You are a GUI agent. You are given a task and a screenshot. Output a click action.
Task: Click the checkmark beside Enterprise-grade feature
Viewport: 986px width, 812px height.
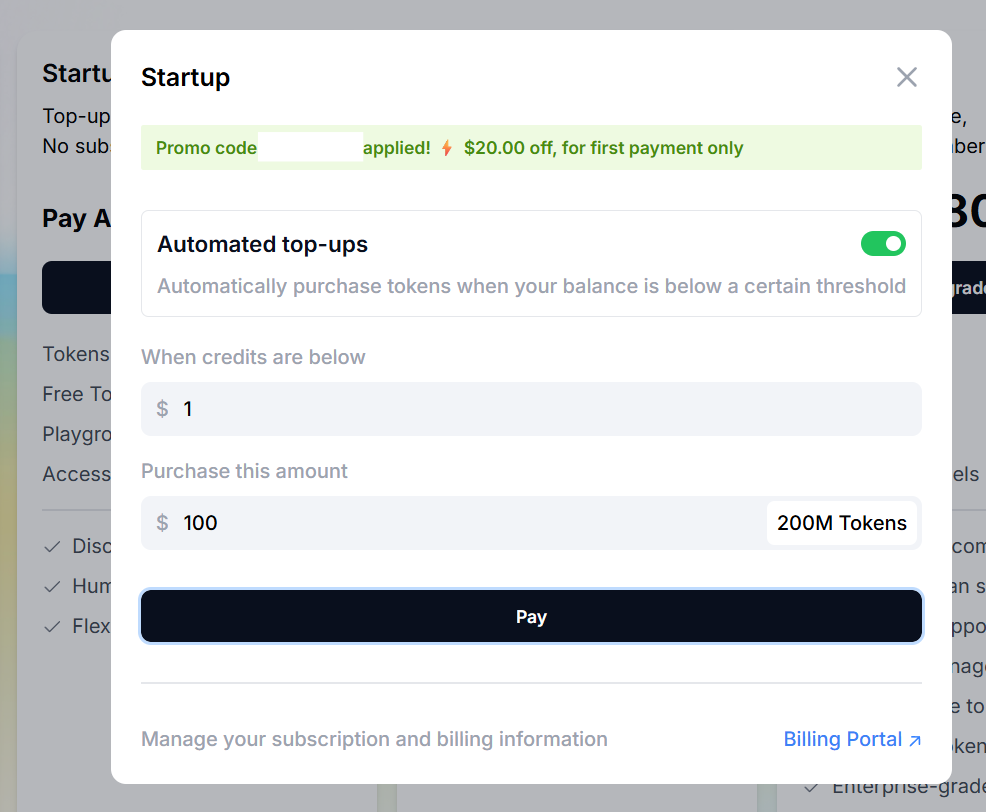click(811, 787)
